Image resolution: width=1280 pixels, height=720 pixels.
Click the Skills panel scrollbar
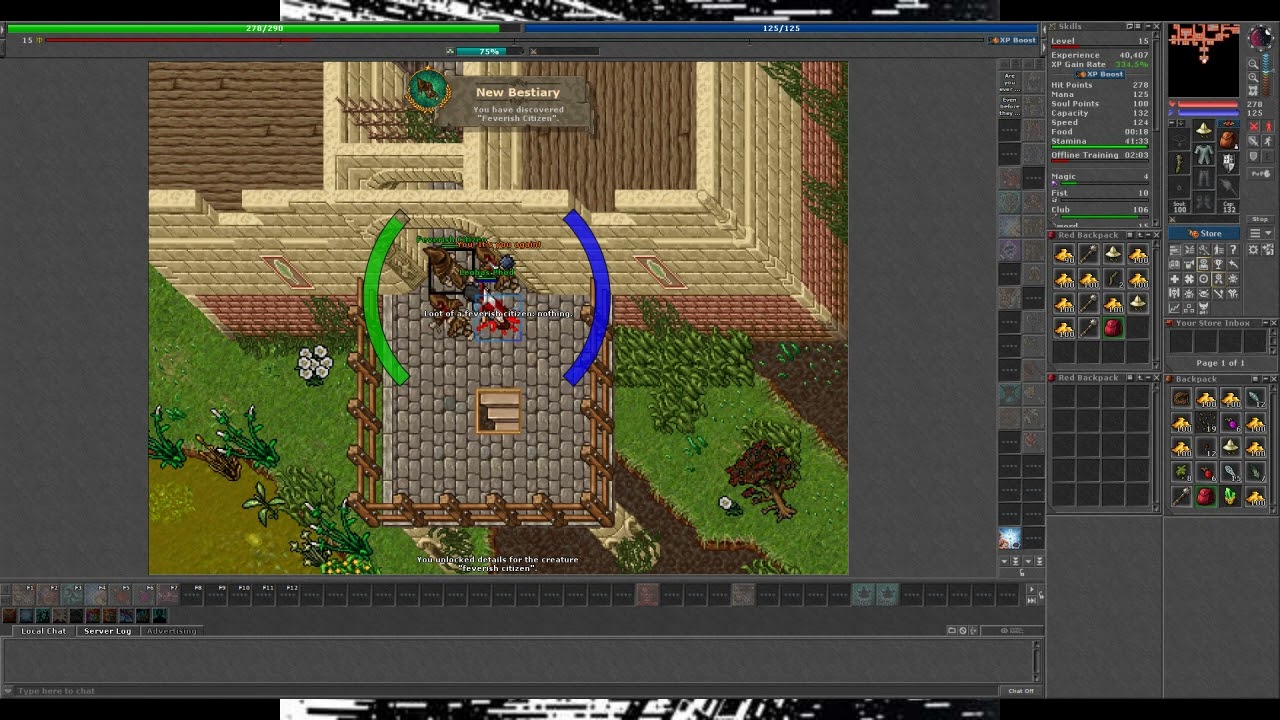1157,130
